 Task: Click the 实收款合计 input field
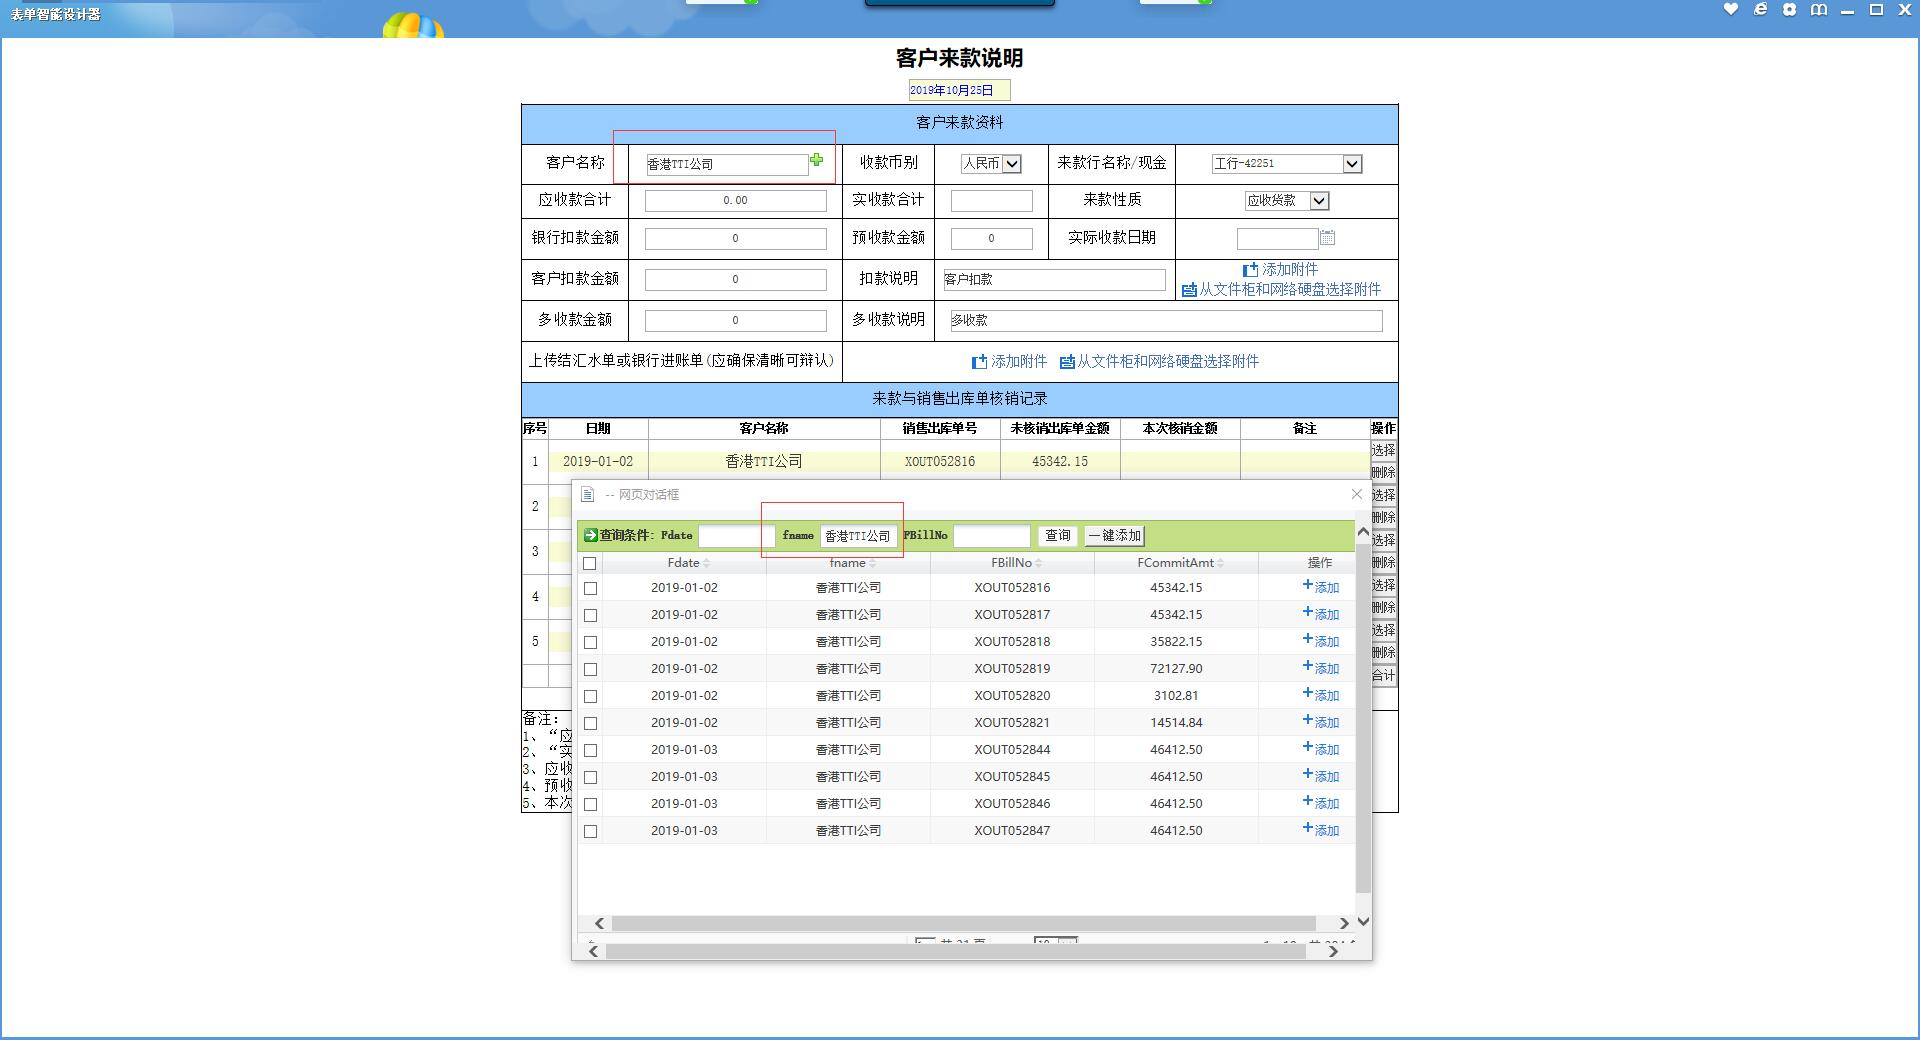(x=991, y=200)
